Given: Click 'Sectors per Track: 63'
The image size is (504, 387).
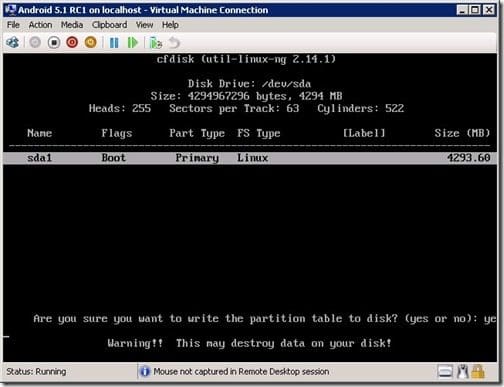Looking at the screenshot, I should [234, 109].
